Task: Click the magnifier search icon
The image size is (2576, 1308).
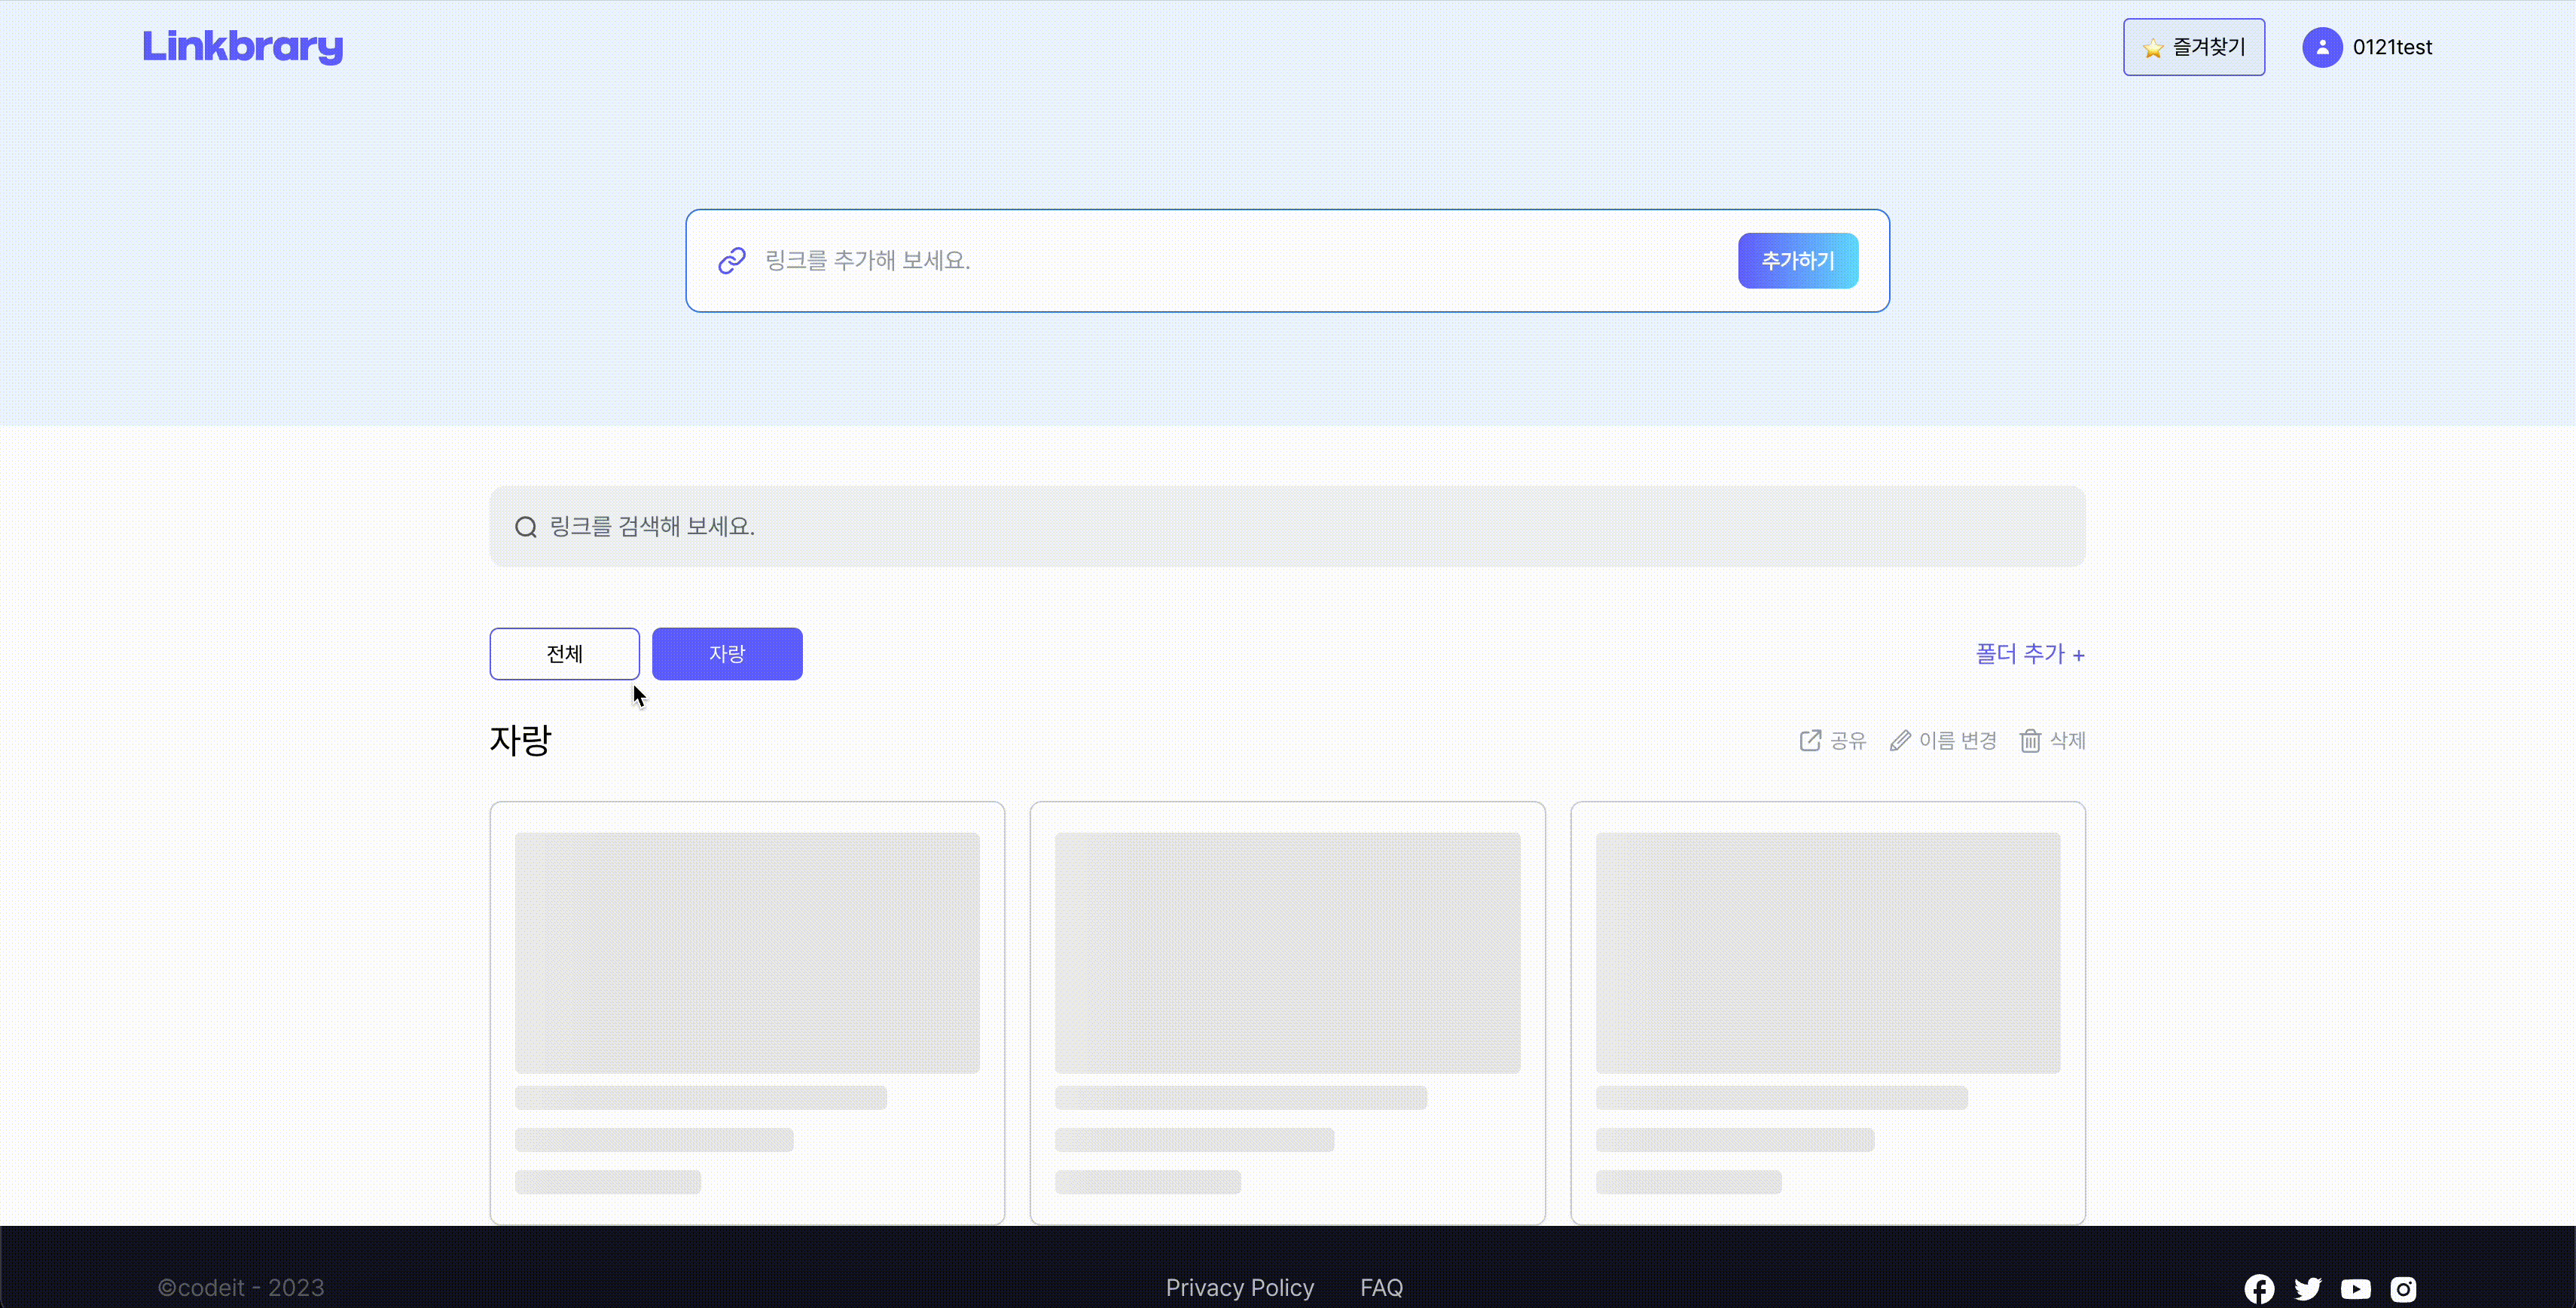Action: point(526,527)
